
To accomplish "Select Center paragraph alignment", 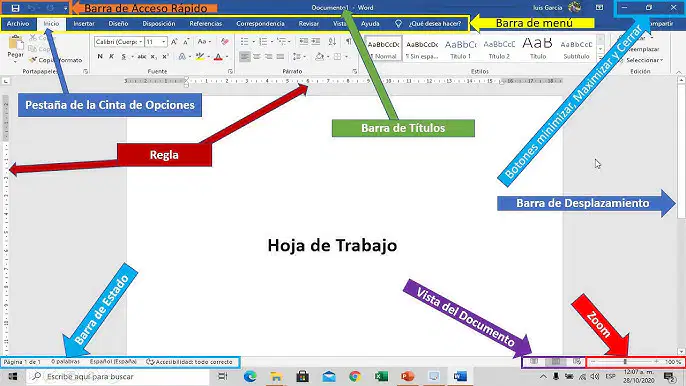I will coord(257,57).
